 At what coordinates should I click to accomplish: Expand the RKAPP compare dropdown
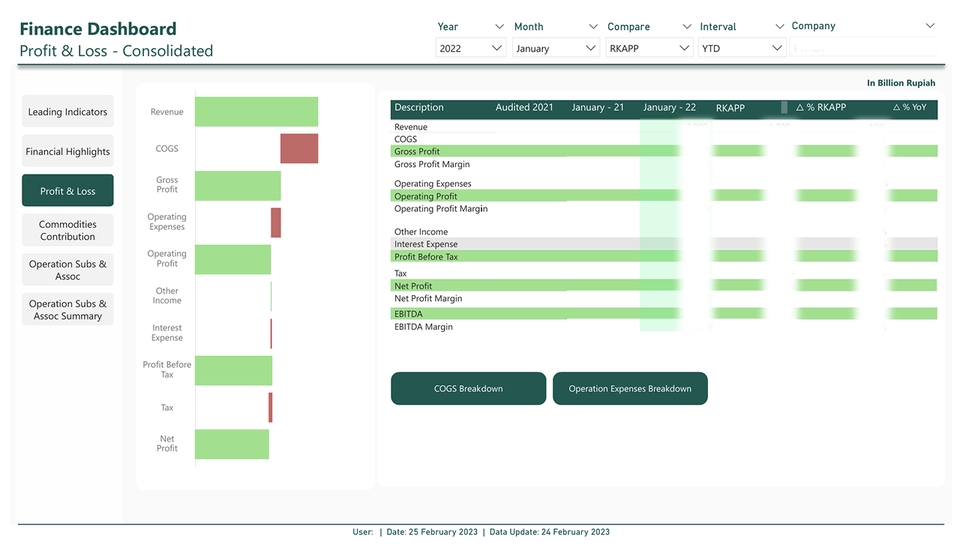(649, 48)
